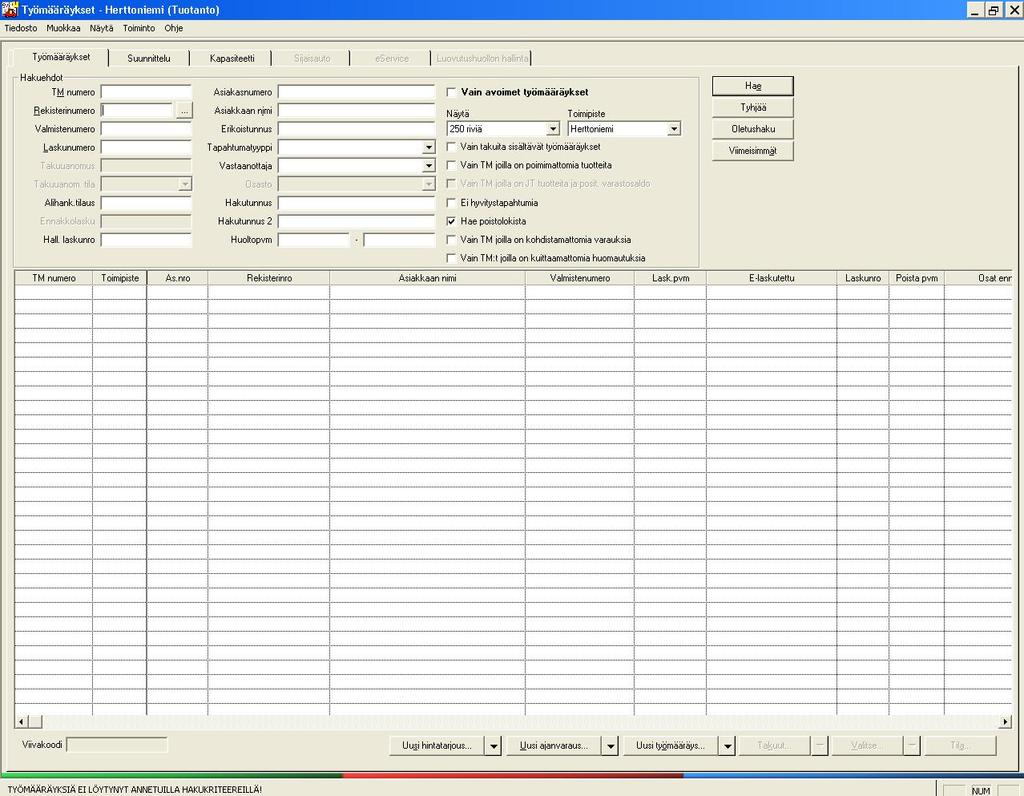Click the Valmistenumero column header
Screen dimensions: 1024x796
(580, 278)
